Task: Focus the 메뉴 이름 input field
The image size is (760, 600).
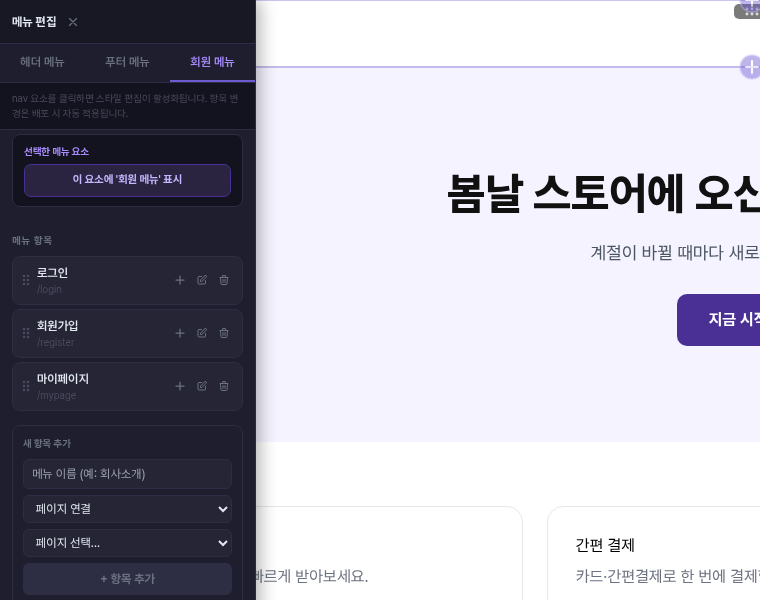Action: 127,474
